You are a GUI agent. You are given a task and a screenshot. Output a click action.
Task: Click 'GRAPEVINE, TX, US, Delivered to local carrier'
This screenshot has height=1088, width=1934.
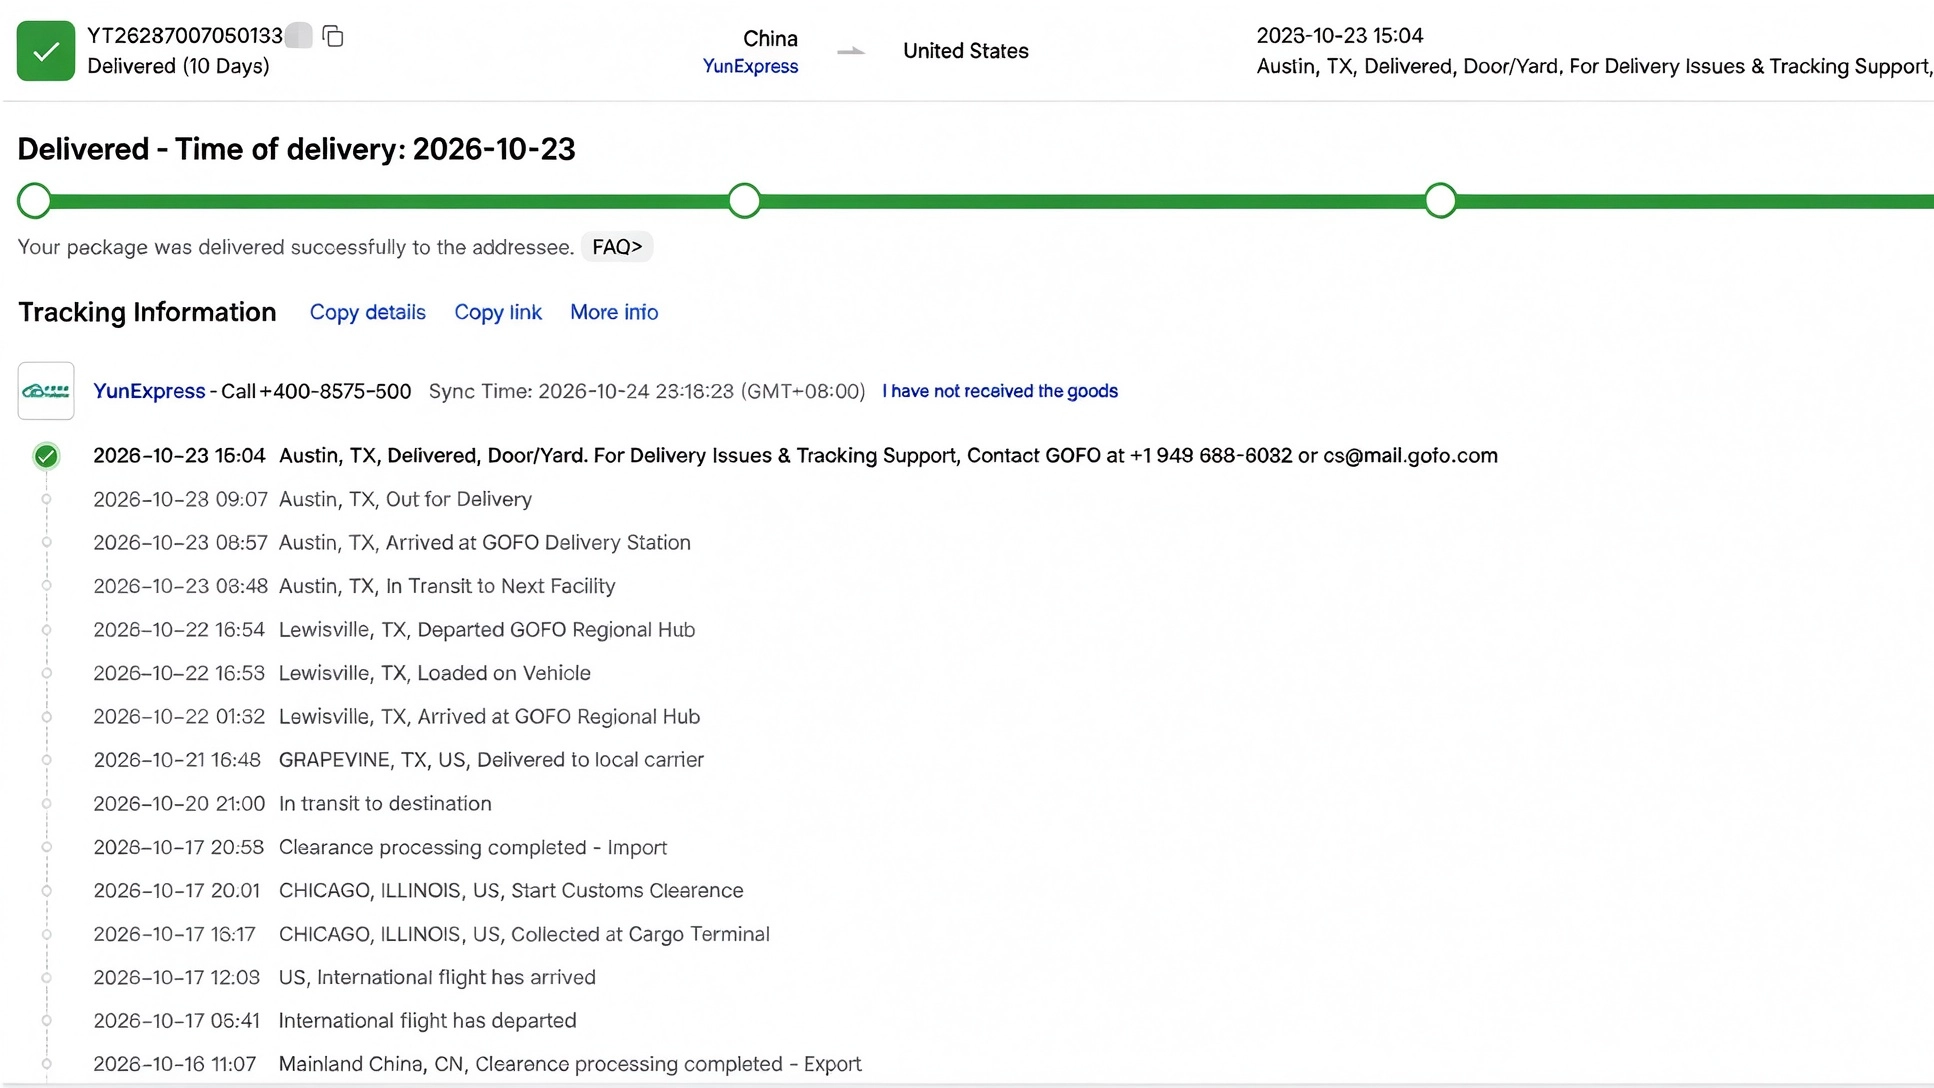pos(491,760)
